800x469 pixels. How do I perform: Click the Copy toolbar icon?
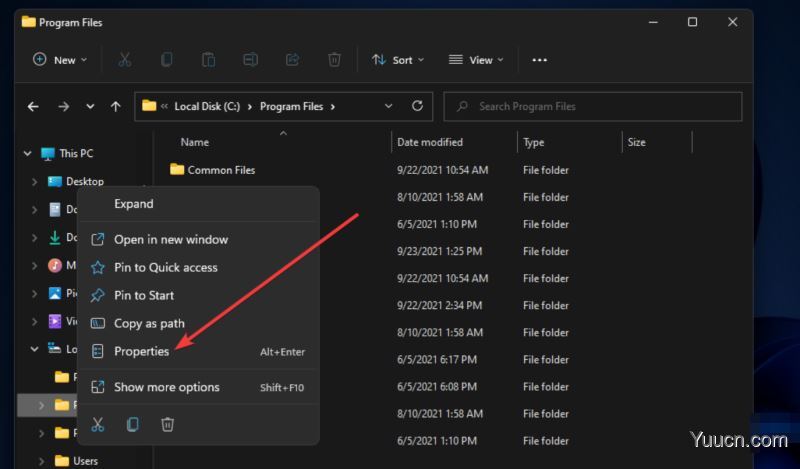coord(166,60)
